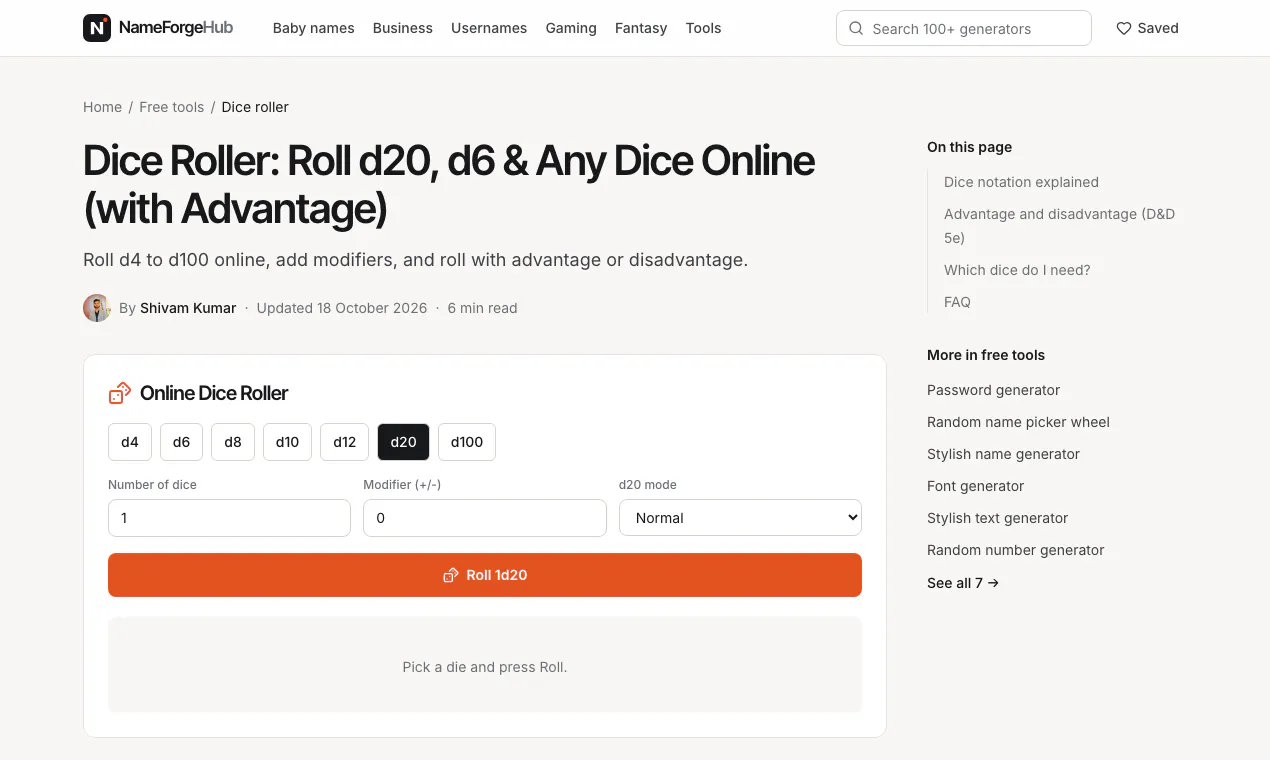The height and width of the screenshot is (760, 1270).
Task: Select the d10 die
Action: pos(287,442)
